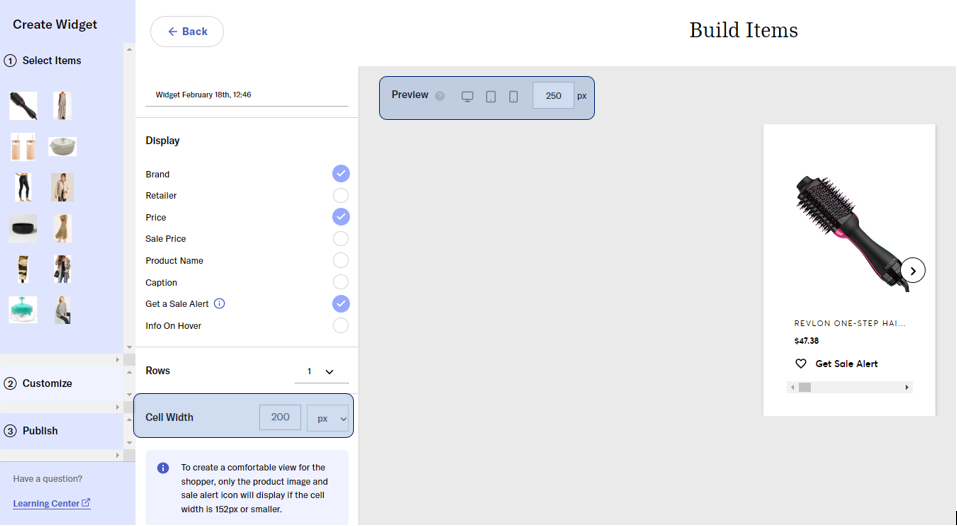
Task: Open the Rows count dropdown
Action: tap(322, 372)
